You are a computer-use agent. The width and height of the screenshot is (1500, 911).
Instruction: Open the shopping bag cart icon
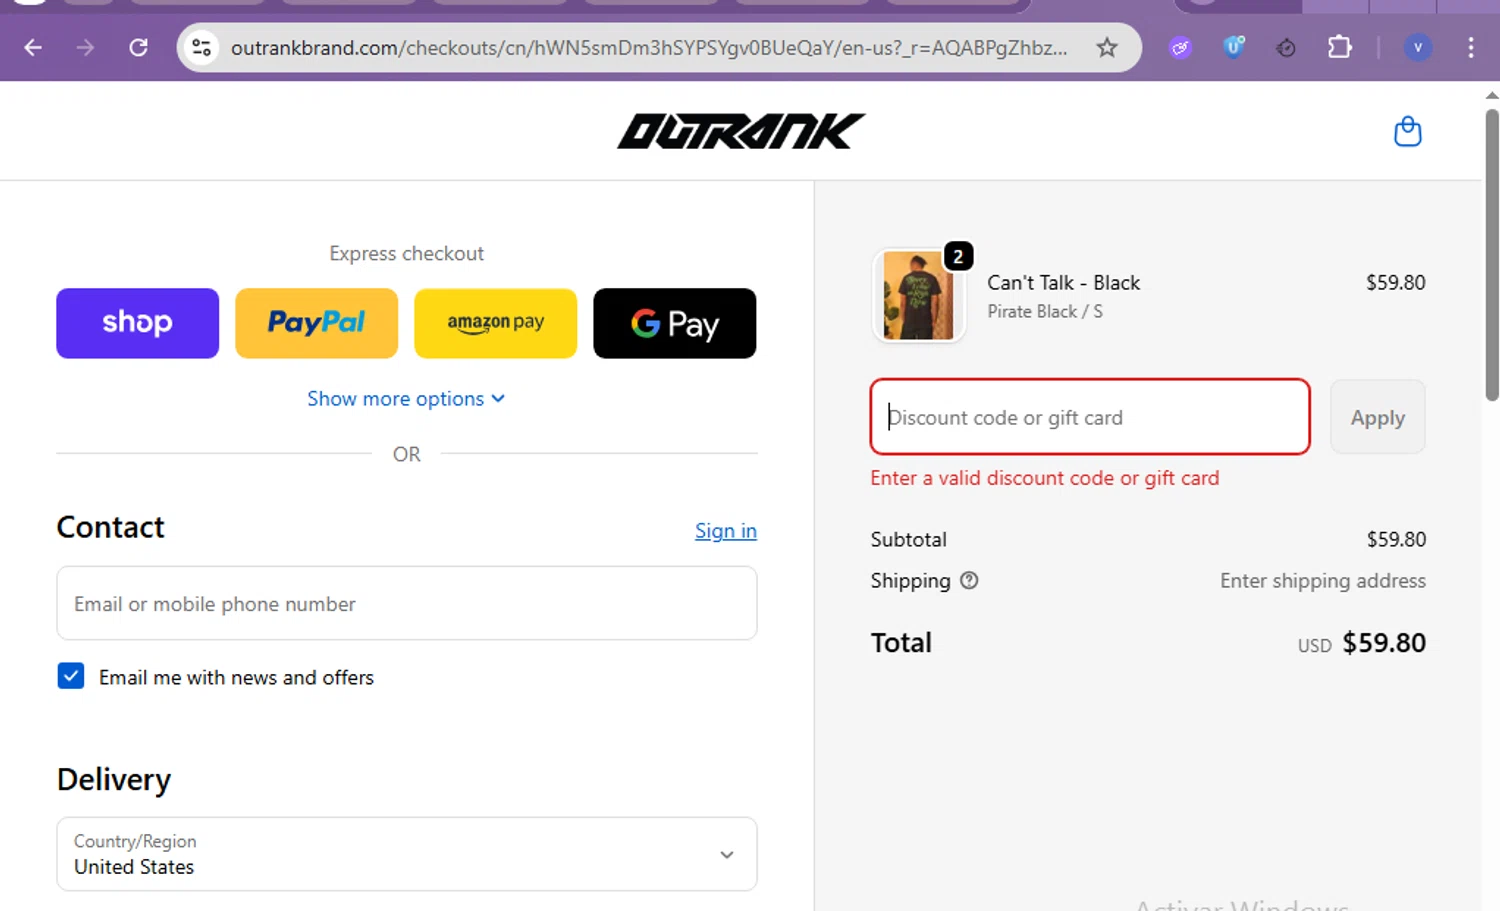(1408, 131)
